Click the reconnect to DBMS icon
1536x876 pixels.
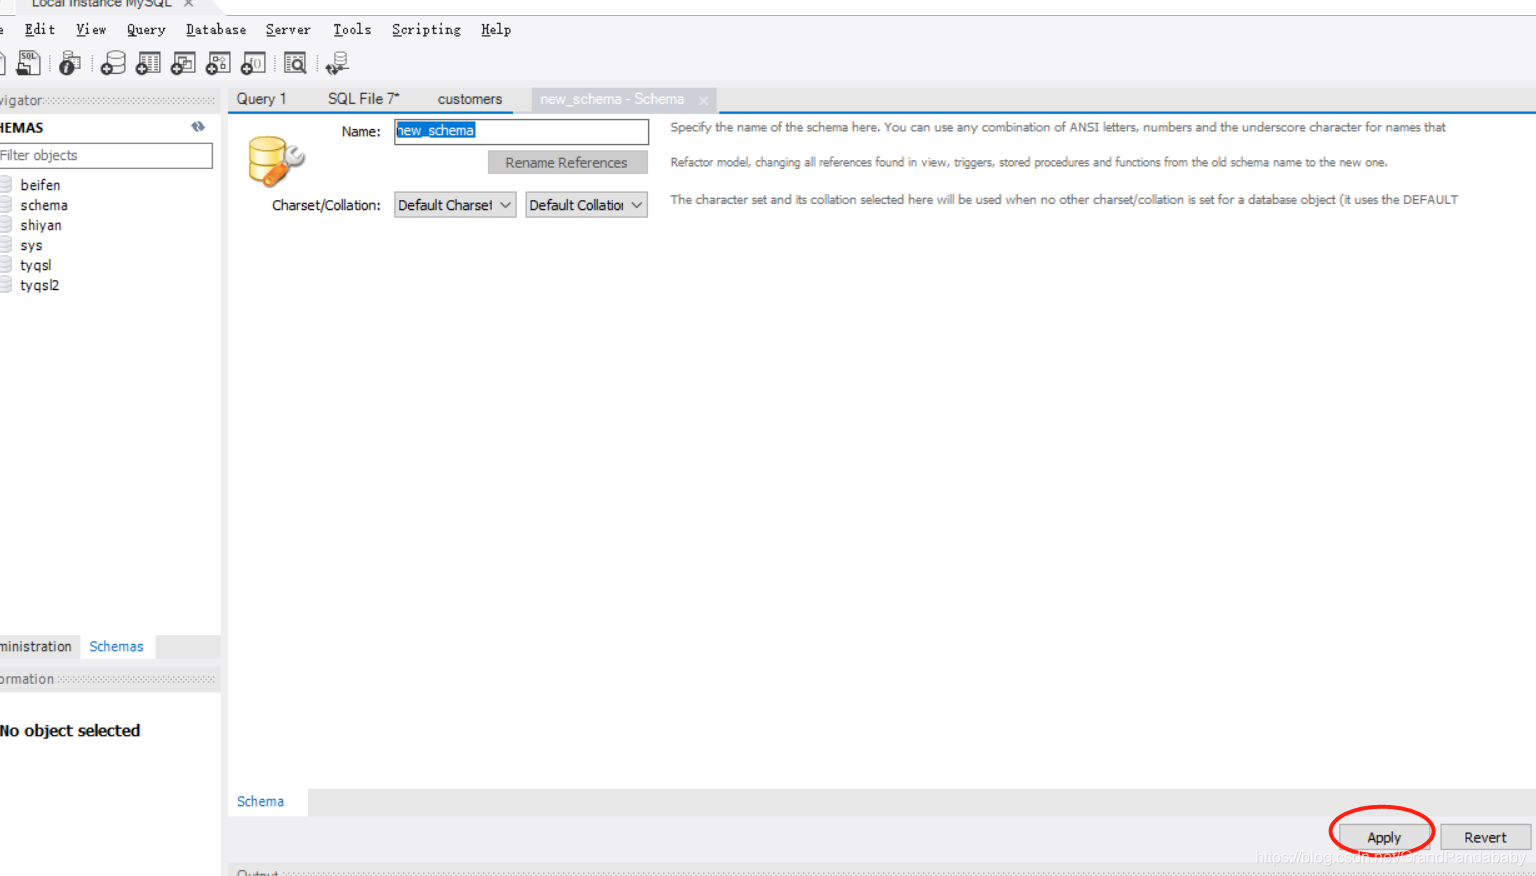[337, 63]
